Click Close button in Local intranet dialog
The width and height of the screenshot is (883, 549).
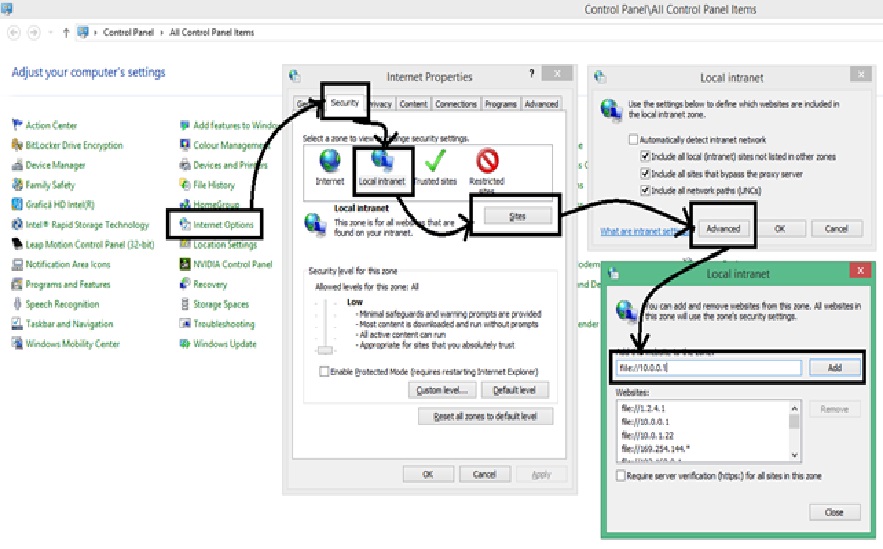835,512
